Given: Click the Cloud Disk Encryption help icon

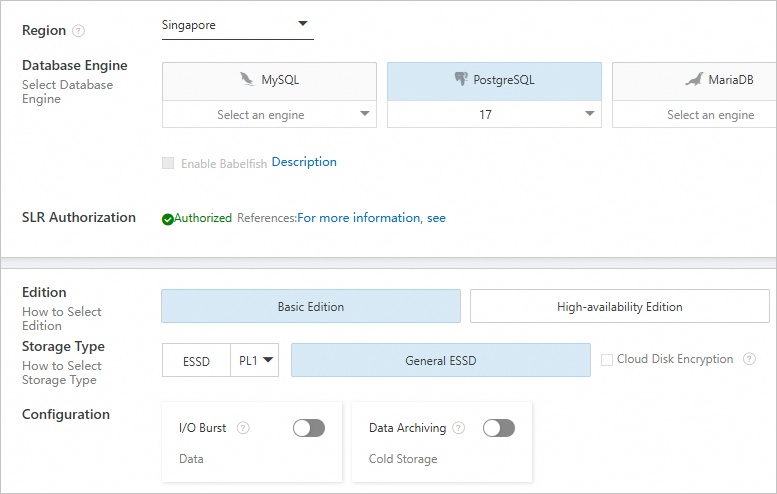Looking at the screenshot, I should click(749, 359).
